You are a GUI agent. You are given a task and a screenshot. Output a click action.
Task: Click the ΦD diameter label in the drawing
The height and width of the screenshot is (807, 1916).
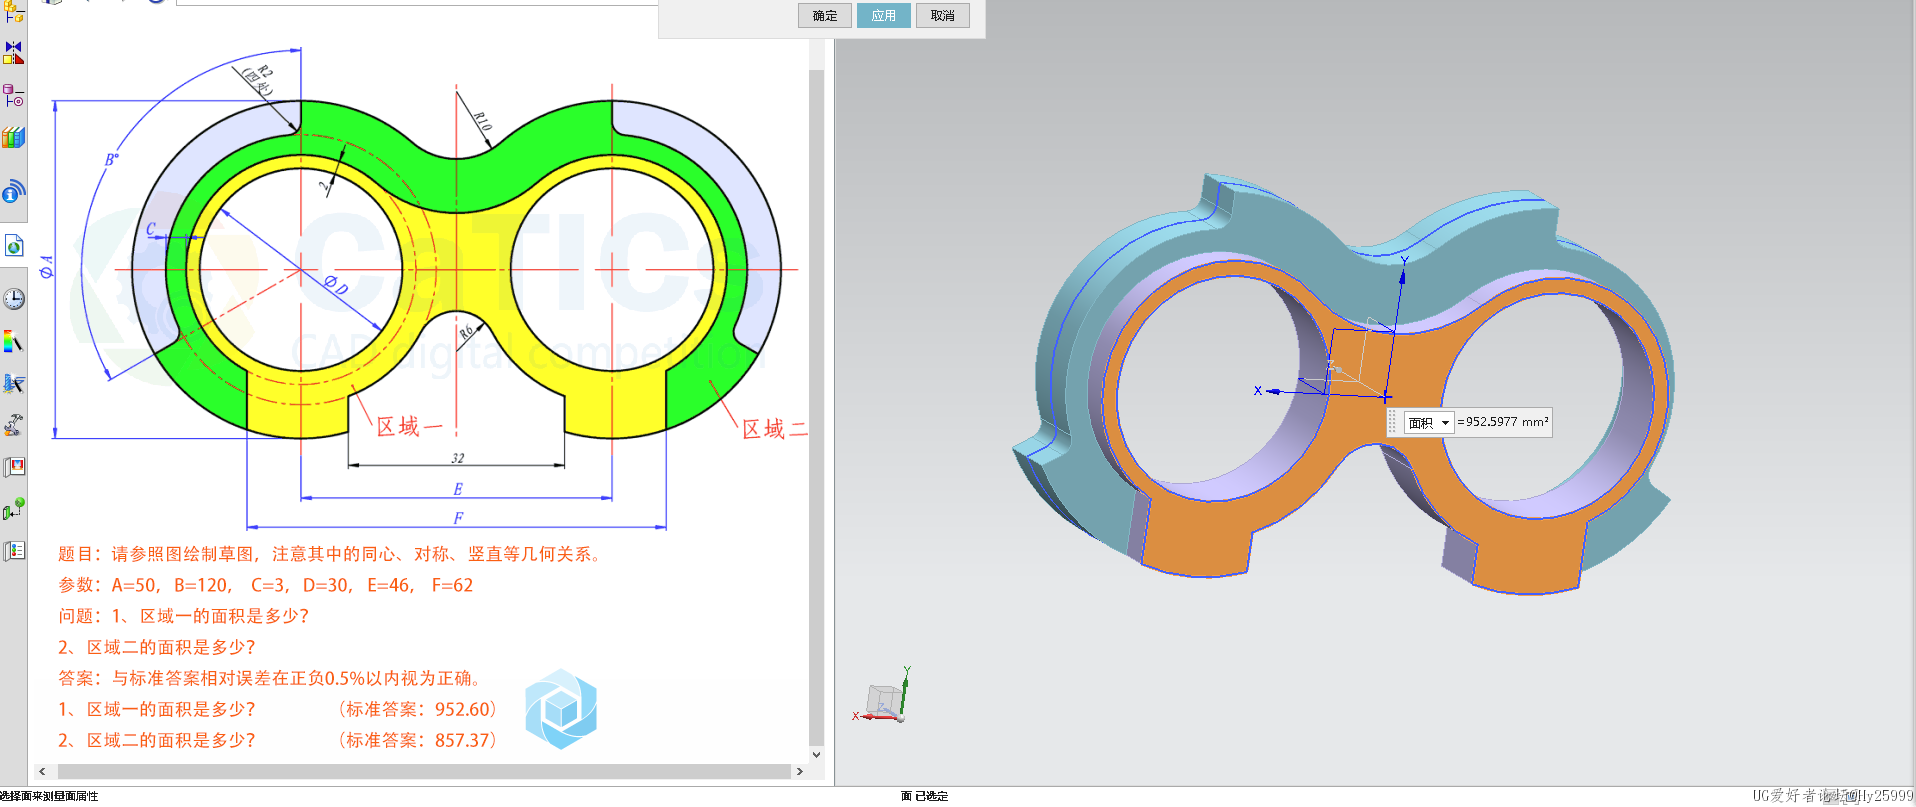click(336, 284)
